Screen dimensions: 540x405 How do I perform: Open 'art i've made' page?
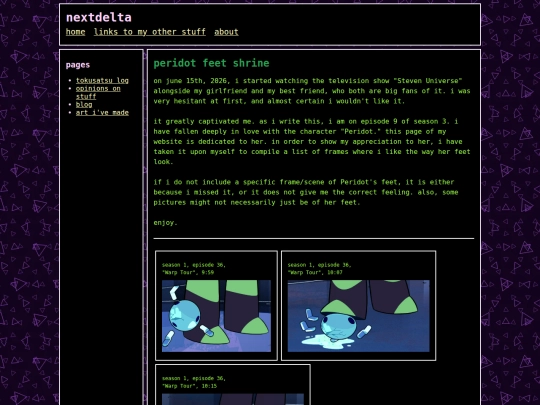[102, 113]
